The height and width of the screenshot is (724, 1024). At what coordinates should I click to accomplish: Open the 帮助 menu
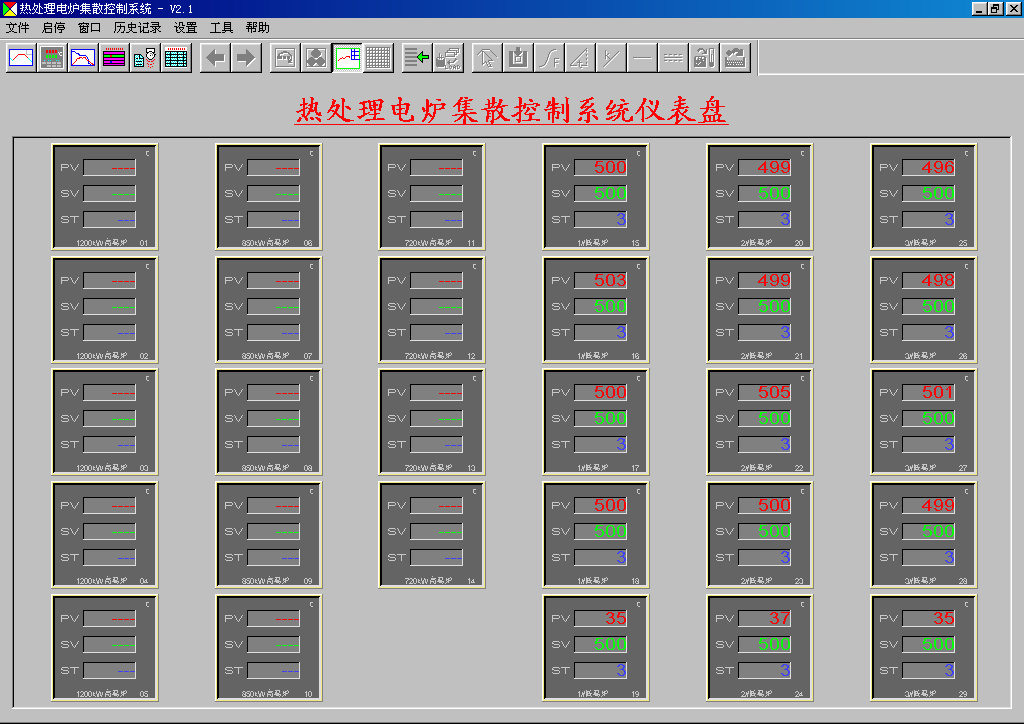pyautogui.click(x=257, y=28)
